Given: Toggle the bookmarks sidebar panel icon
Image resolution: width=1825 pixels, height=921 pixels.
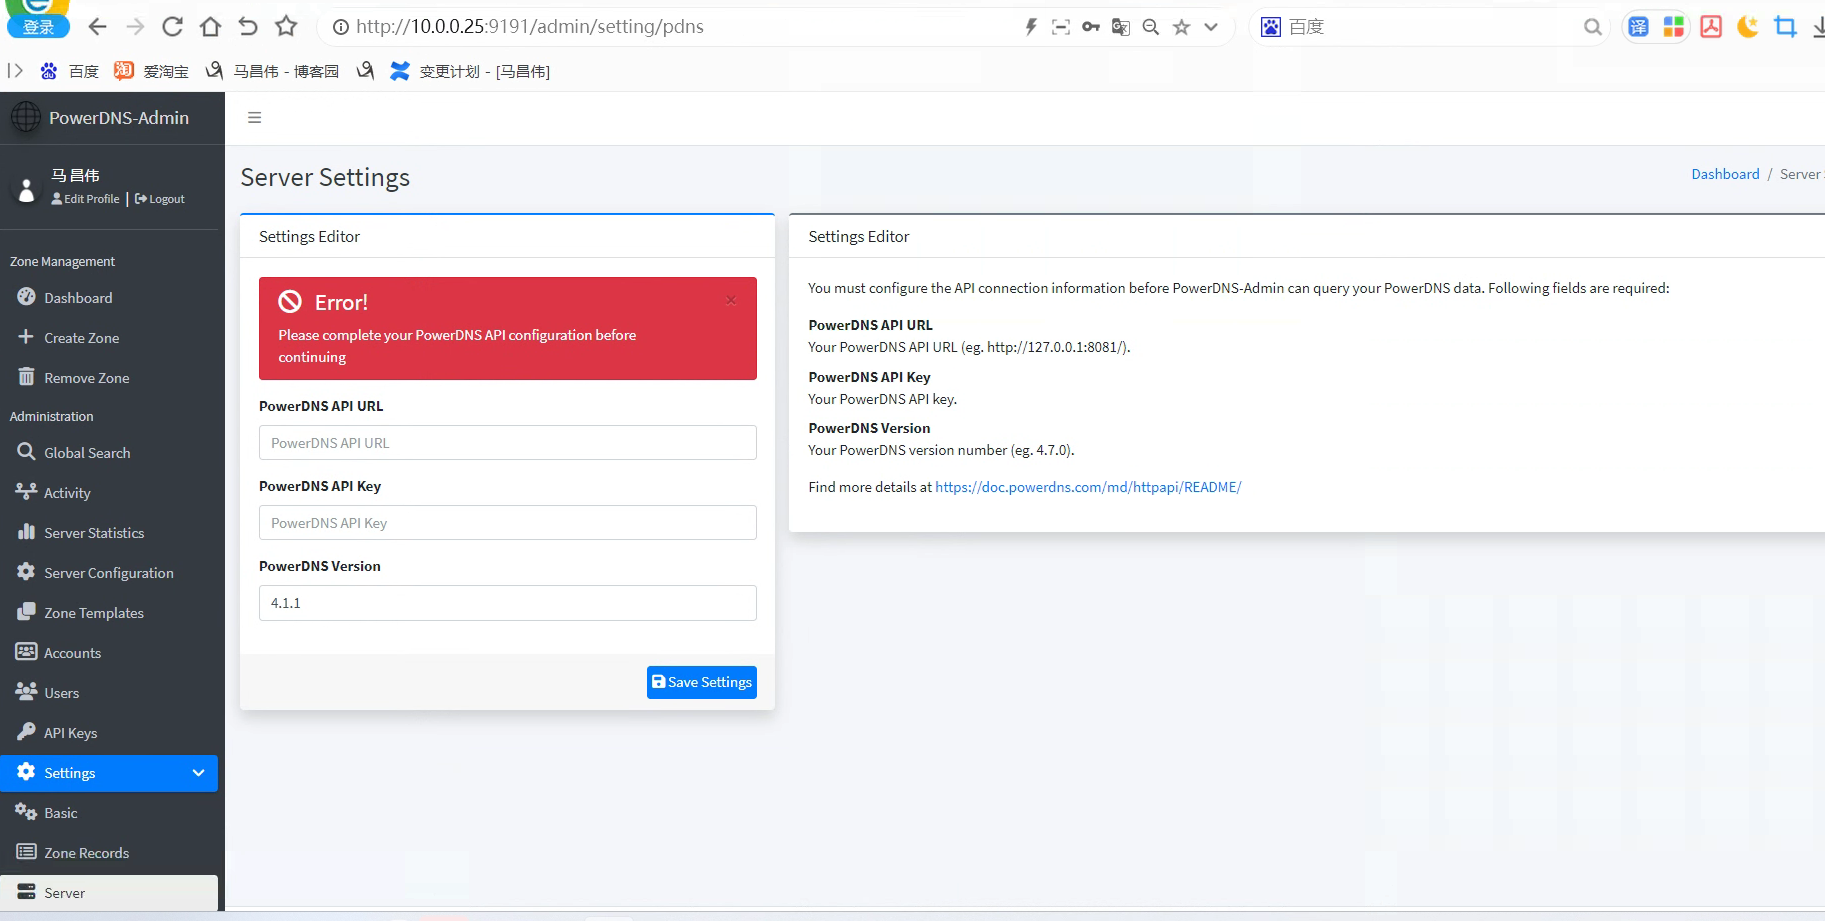Looking at the screenshot, I should (15, 71).
